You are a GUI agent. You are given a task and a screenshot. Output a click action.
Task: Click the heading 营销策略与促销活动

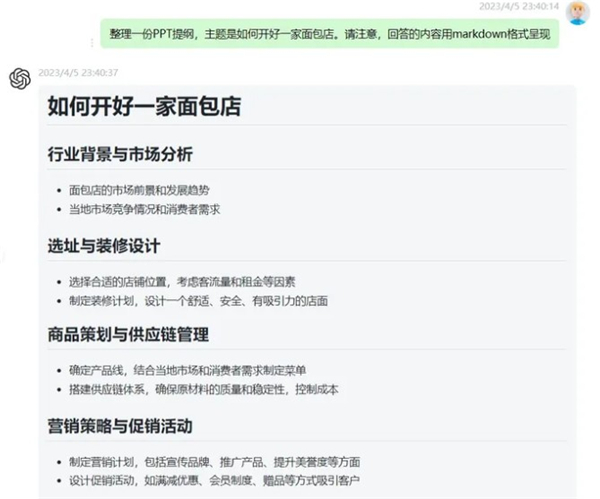pyautogui.click(x=120, y=426)
